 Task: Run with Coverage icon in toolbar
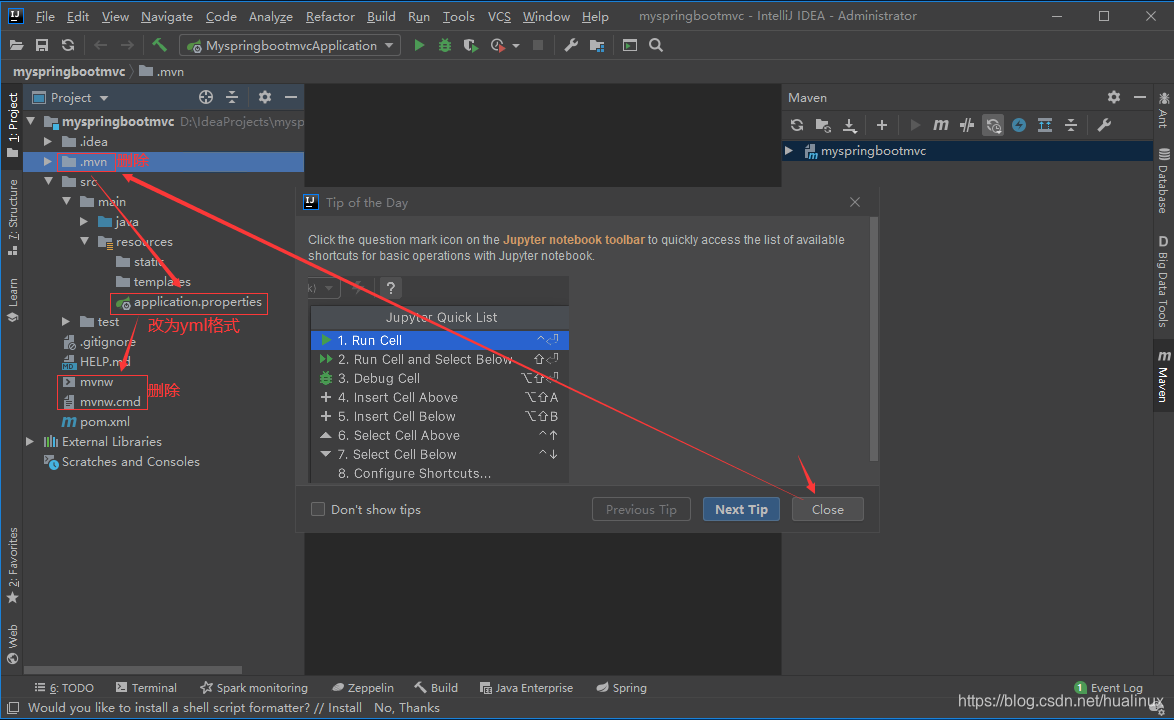click(x=470, y=46)
